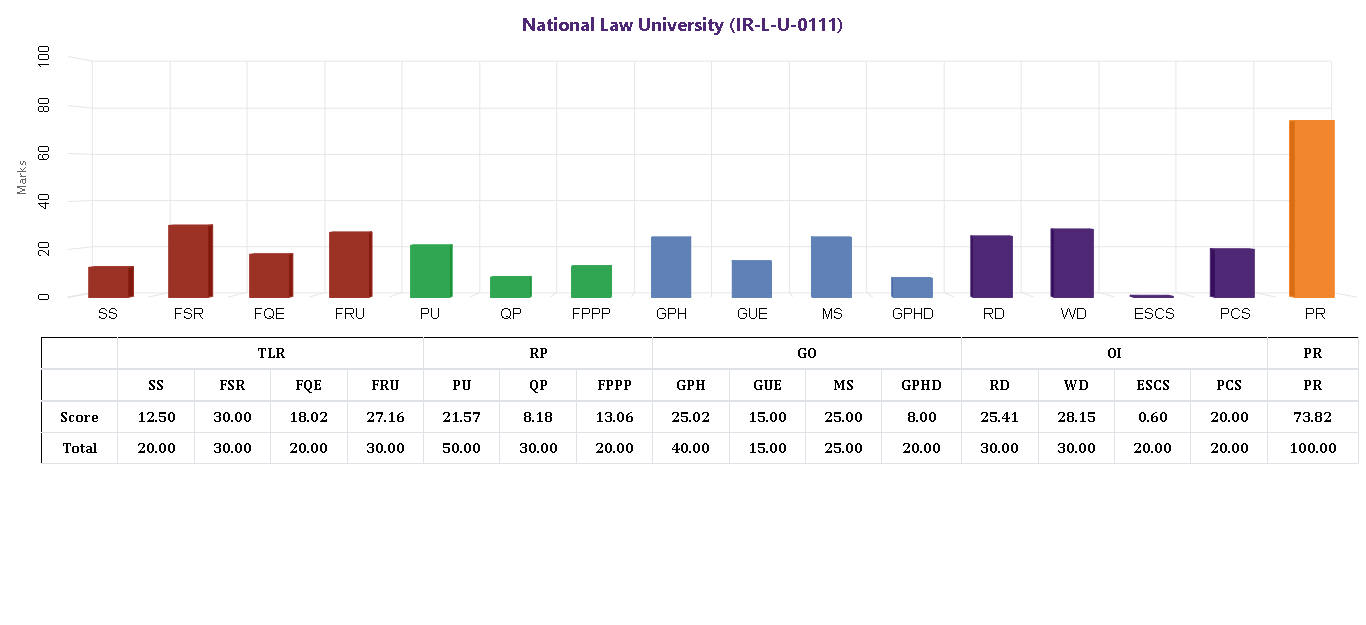
Task: Select the RP group header in table
Action: coord(538,354)
